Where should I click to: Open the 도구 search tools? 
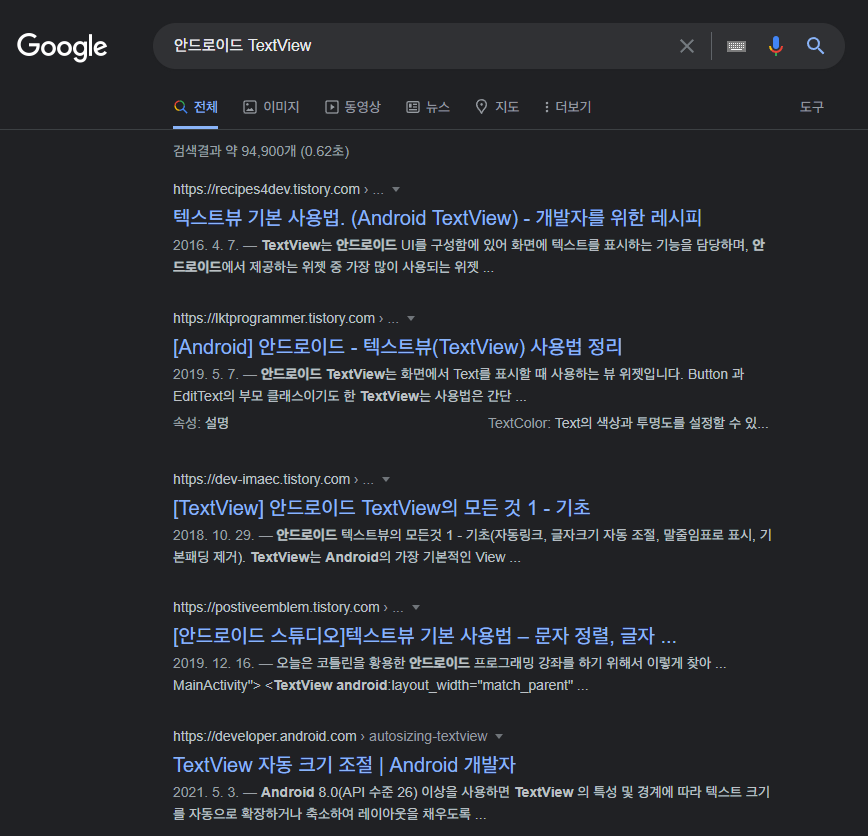[x=812, y=107]
